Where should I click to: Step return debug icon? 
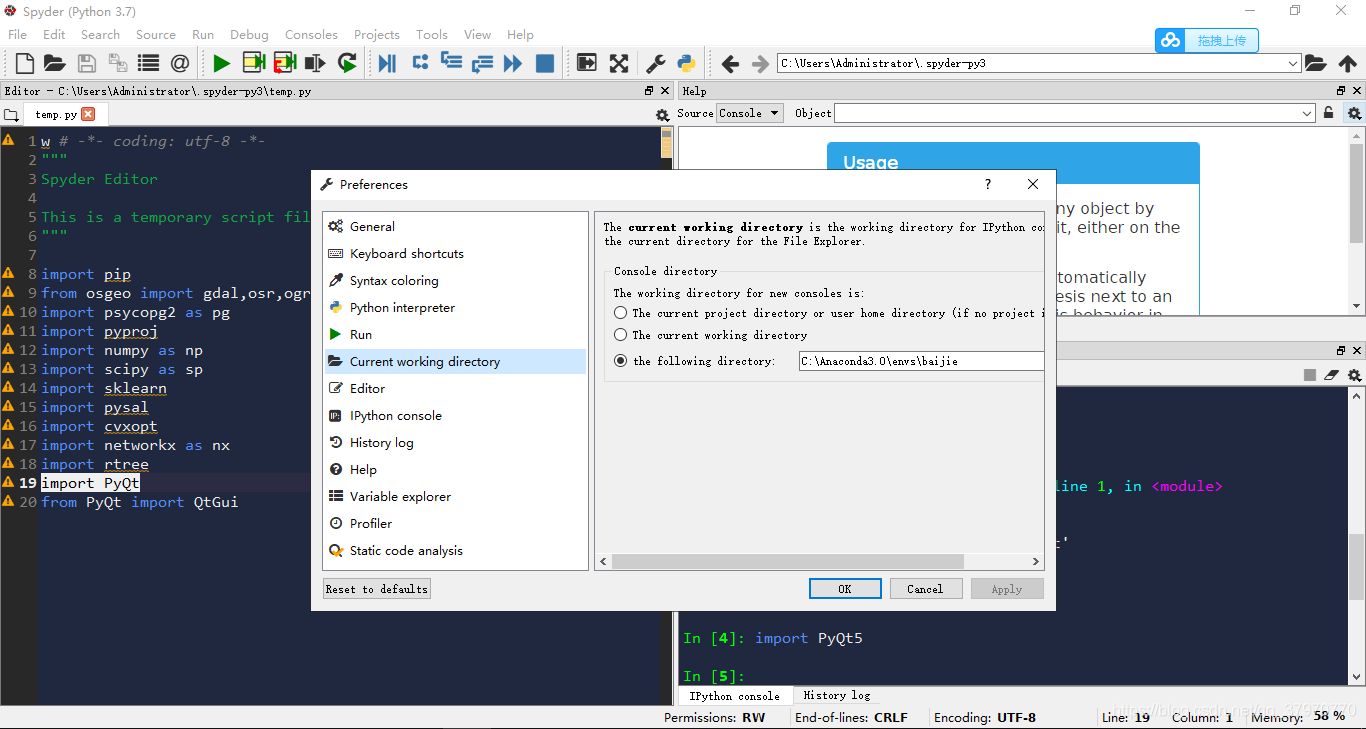pyautogui.click(x=482, y=63)
